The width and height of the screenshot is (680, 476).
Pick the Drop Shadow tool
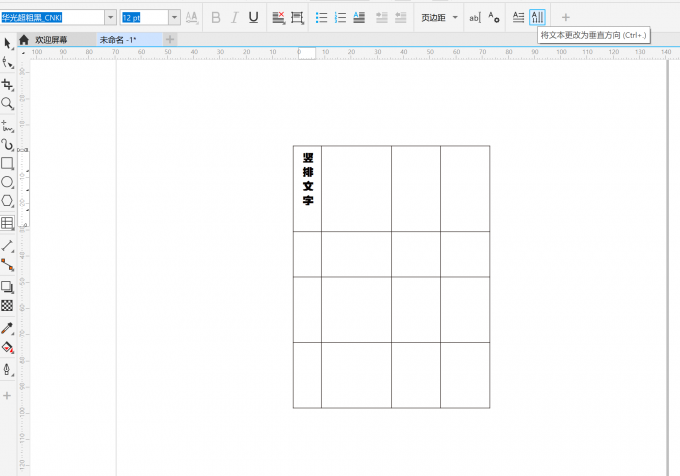coord(7,287)
